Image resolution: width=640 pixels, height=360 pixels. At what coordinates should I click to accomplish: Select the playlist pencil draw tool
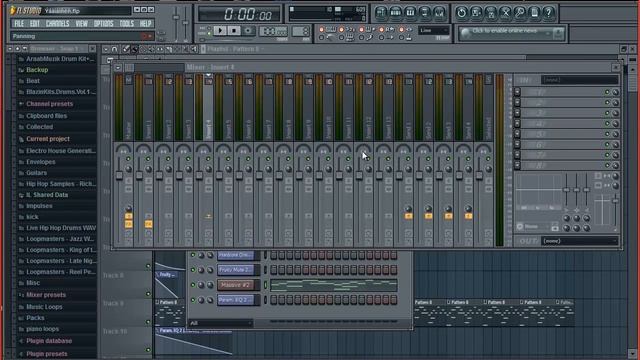click(x=126, y=49)
